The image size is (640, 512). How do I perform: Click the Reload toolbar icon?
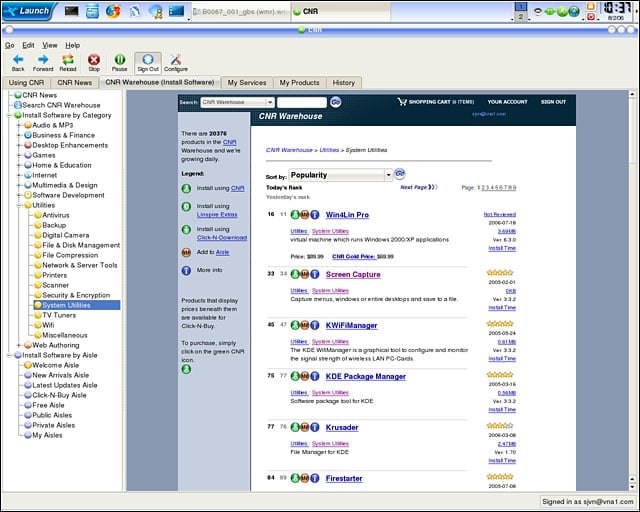click(68, 60)
